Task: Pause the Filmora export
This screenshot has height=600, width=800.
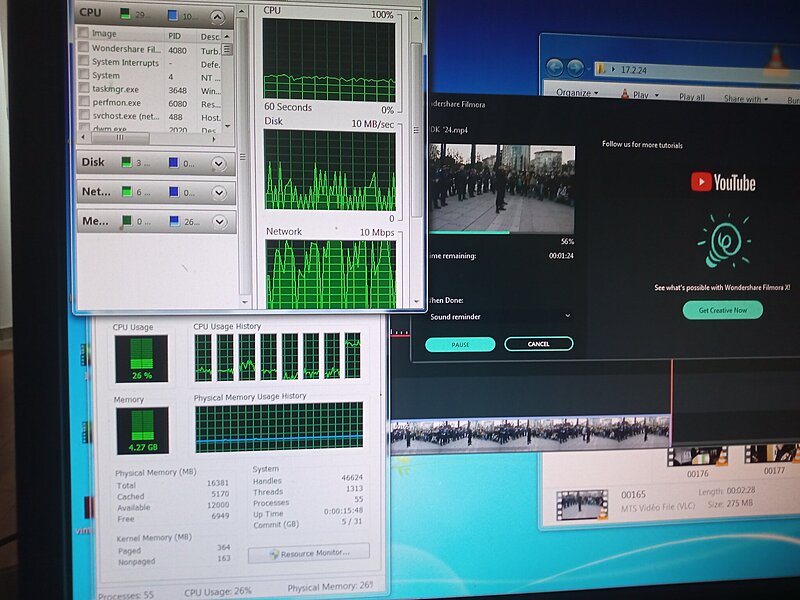Action: click(460, 344)
